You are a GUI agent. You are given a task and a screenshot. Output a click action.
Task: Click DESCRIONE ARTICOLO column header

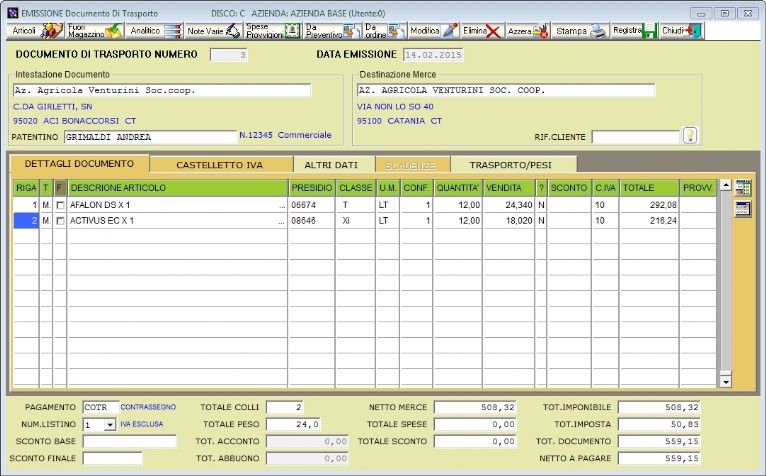tap(178, 188)
